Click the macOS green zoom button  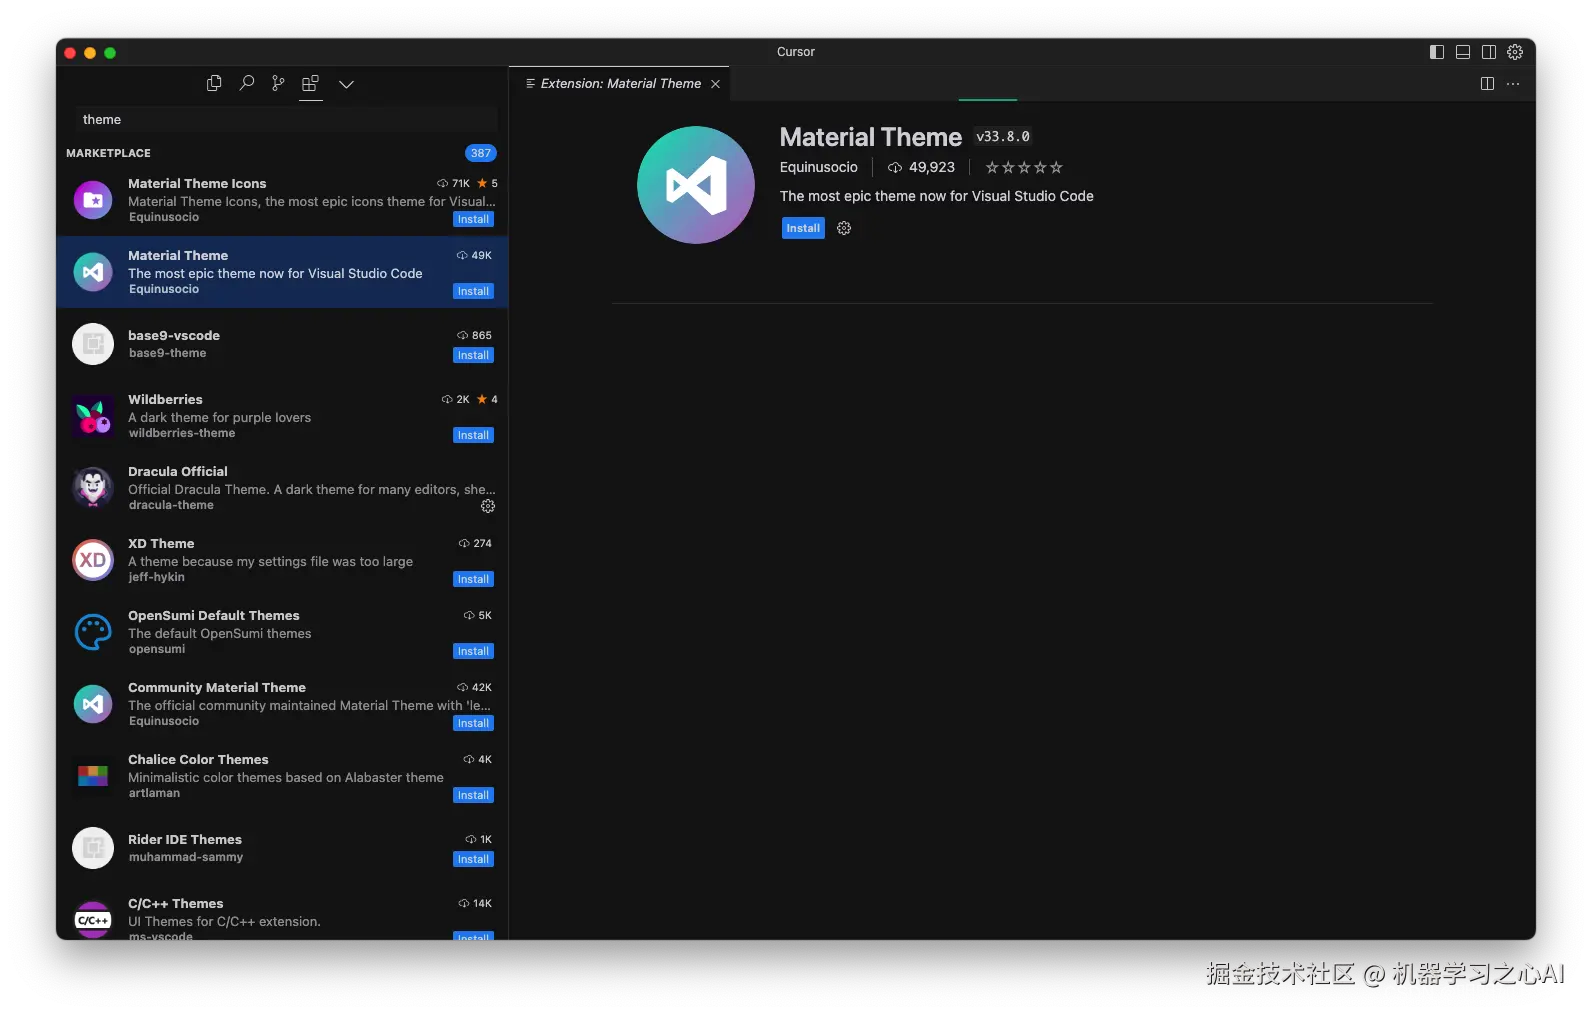(110, 53)
